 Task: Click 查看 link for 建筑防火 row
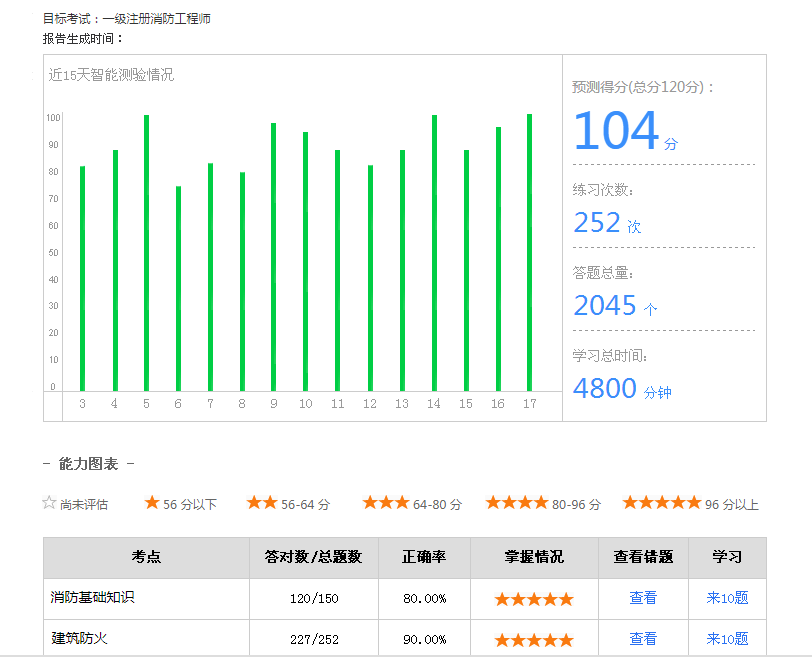(x=643, y=639)
